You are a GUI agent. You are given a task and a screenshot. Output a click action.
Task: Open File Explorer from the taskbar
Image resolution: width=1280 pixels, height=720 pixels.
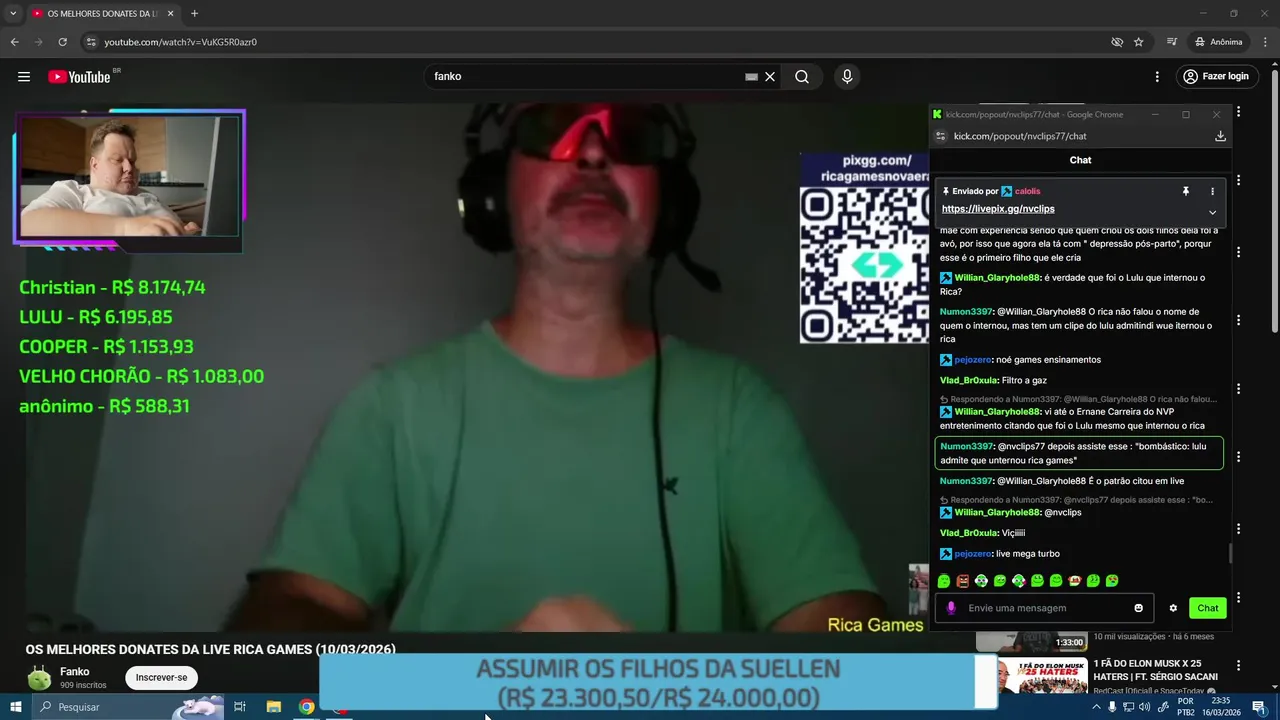tap(274, 707)
